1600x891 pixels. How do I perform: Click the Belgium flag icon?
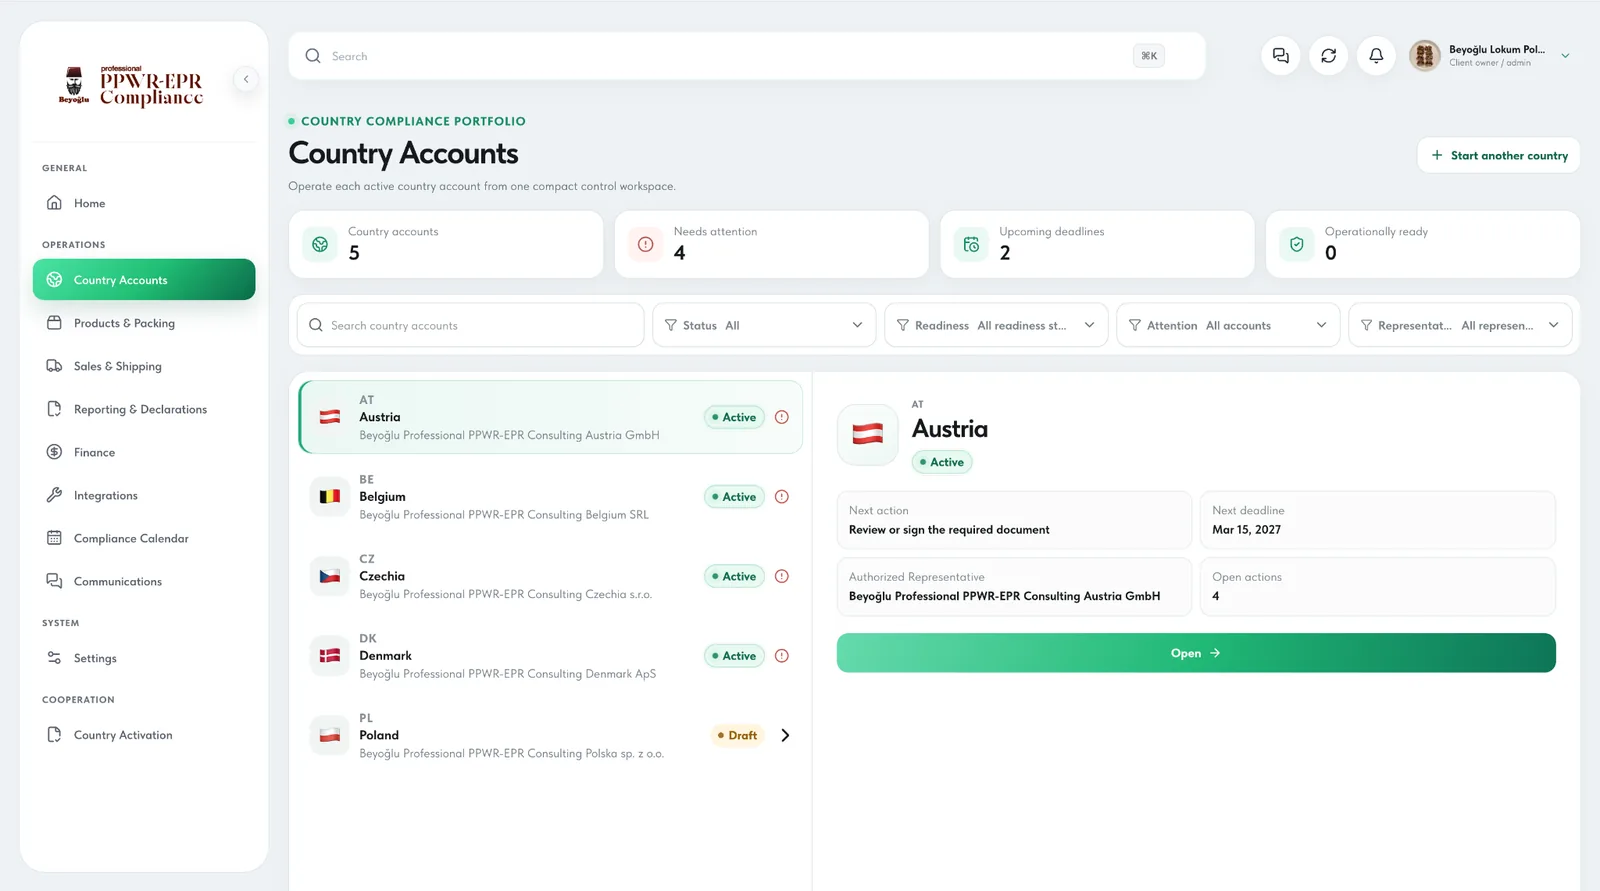[330, 496]
